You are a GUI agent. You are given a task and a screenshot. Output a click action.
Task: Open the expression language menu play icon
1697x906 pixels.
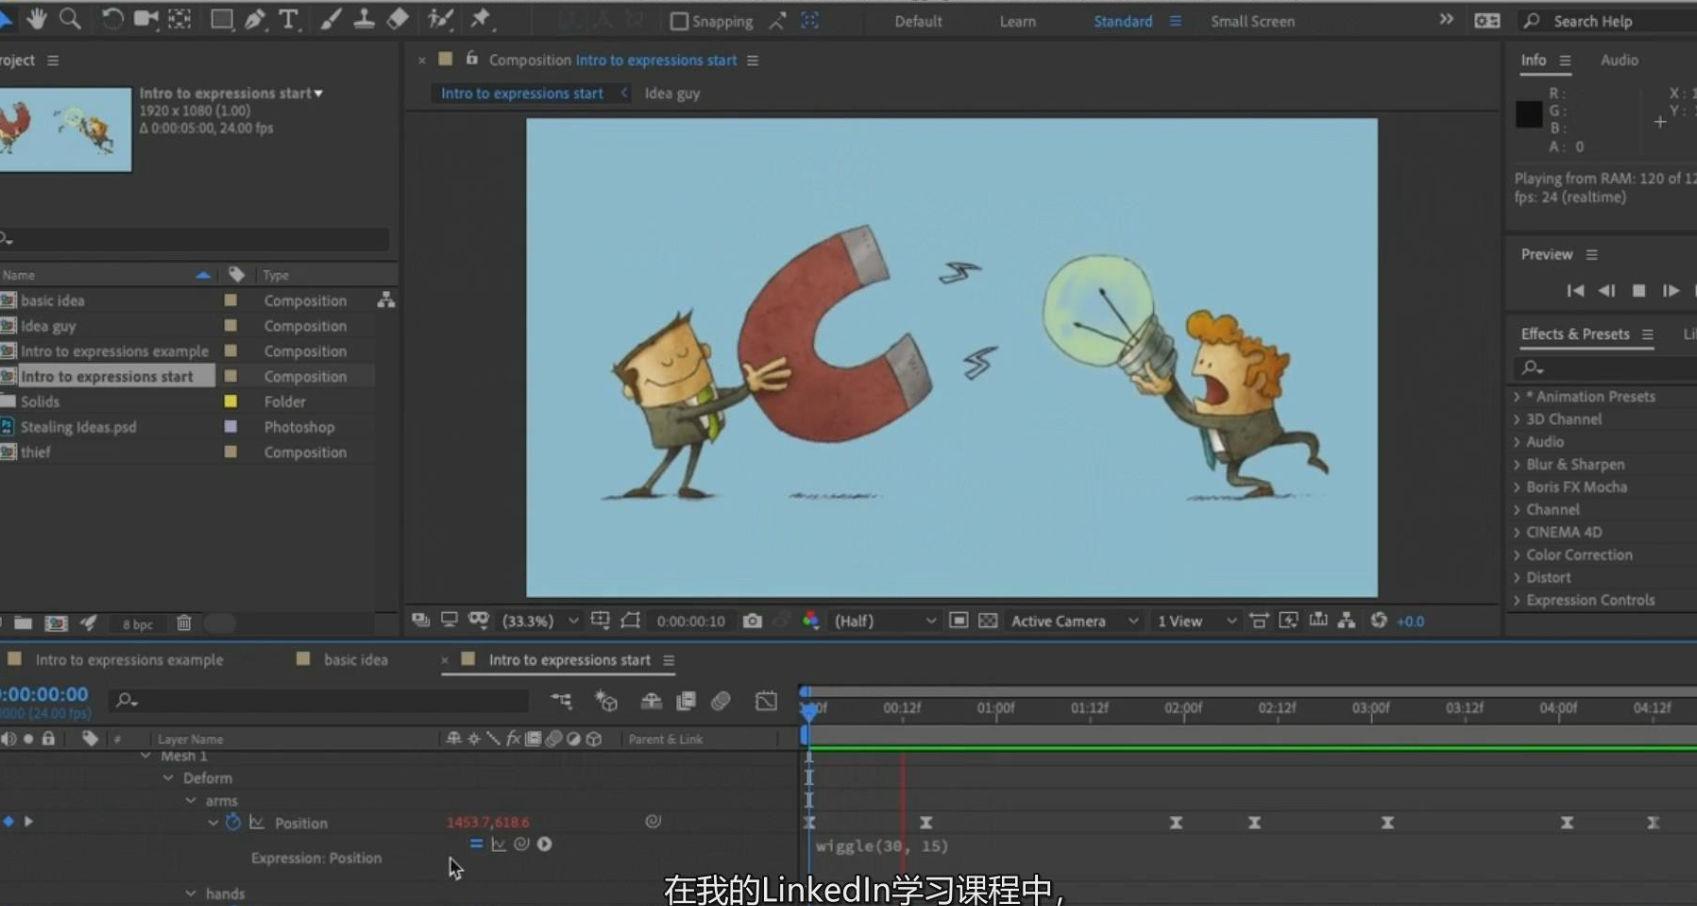[544, 844]
